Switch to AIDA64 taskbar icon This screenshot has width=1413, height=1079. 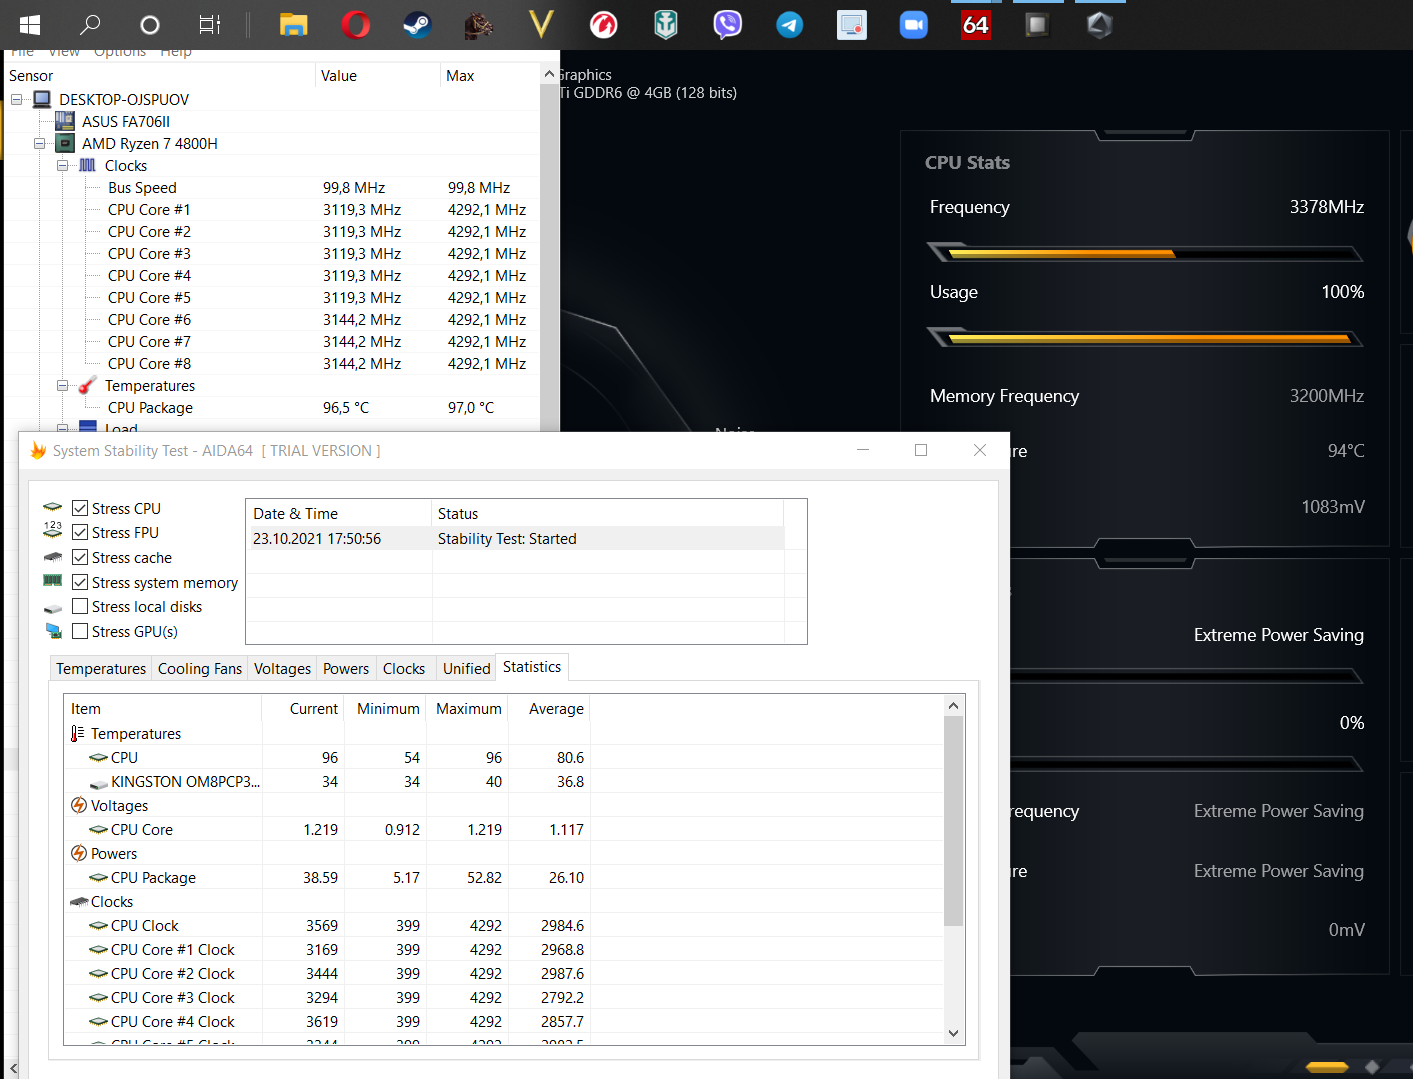tap(976, 25)
